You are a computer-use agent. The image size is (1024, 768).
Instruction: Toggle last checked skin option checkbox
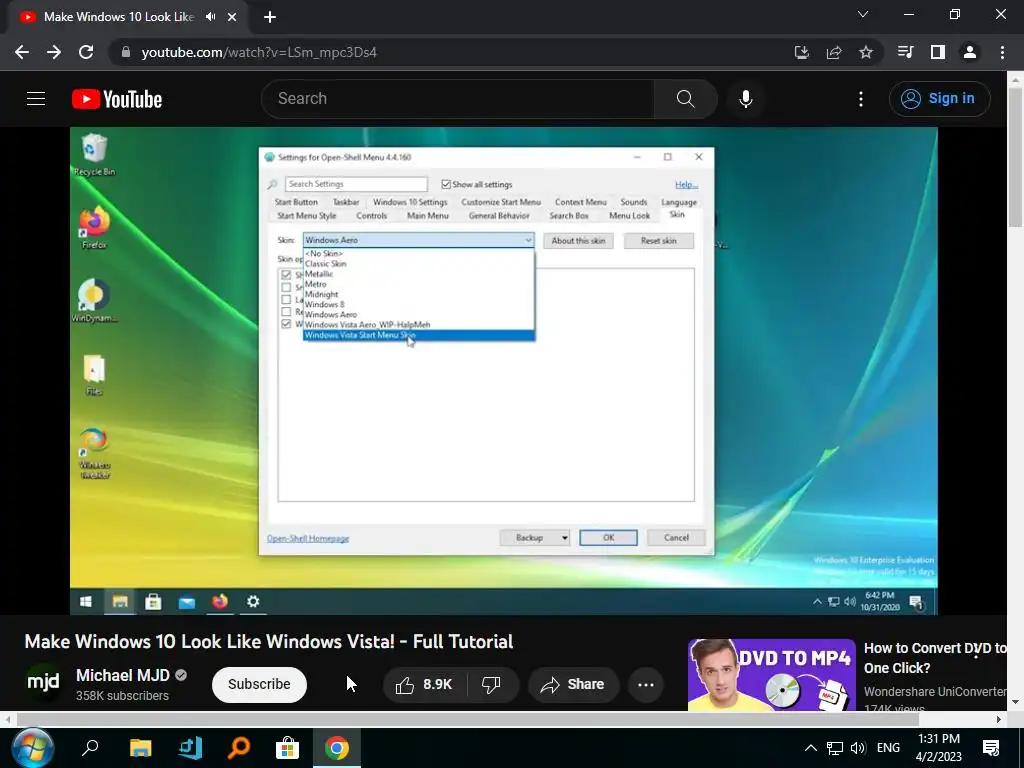(286, 324)
